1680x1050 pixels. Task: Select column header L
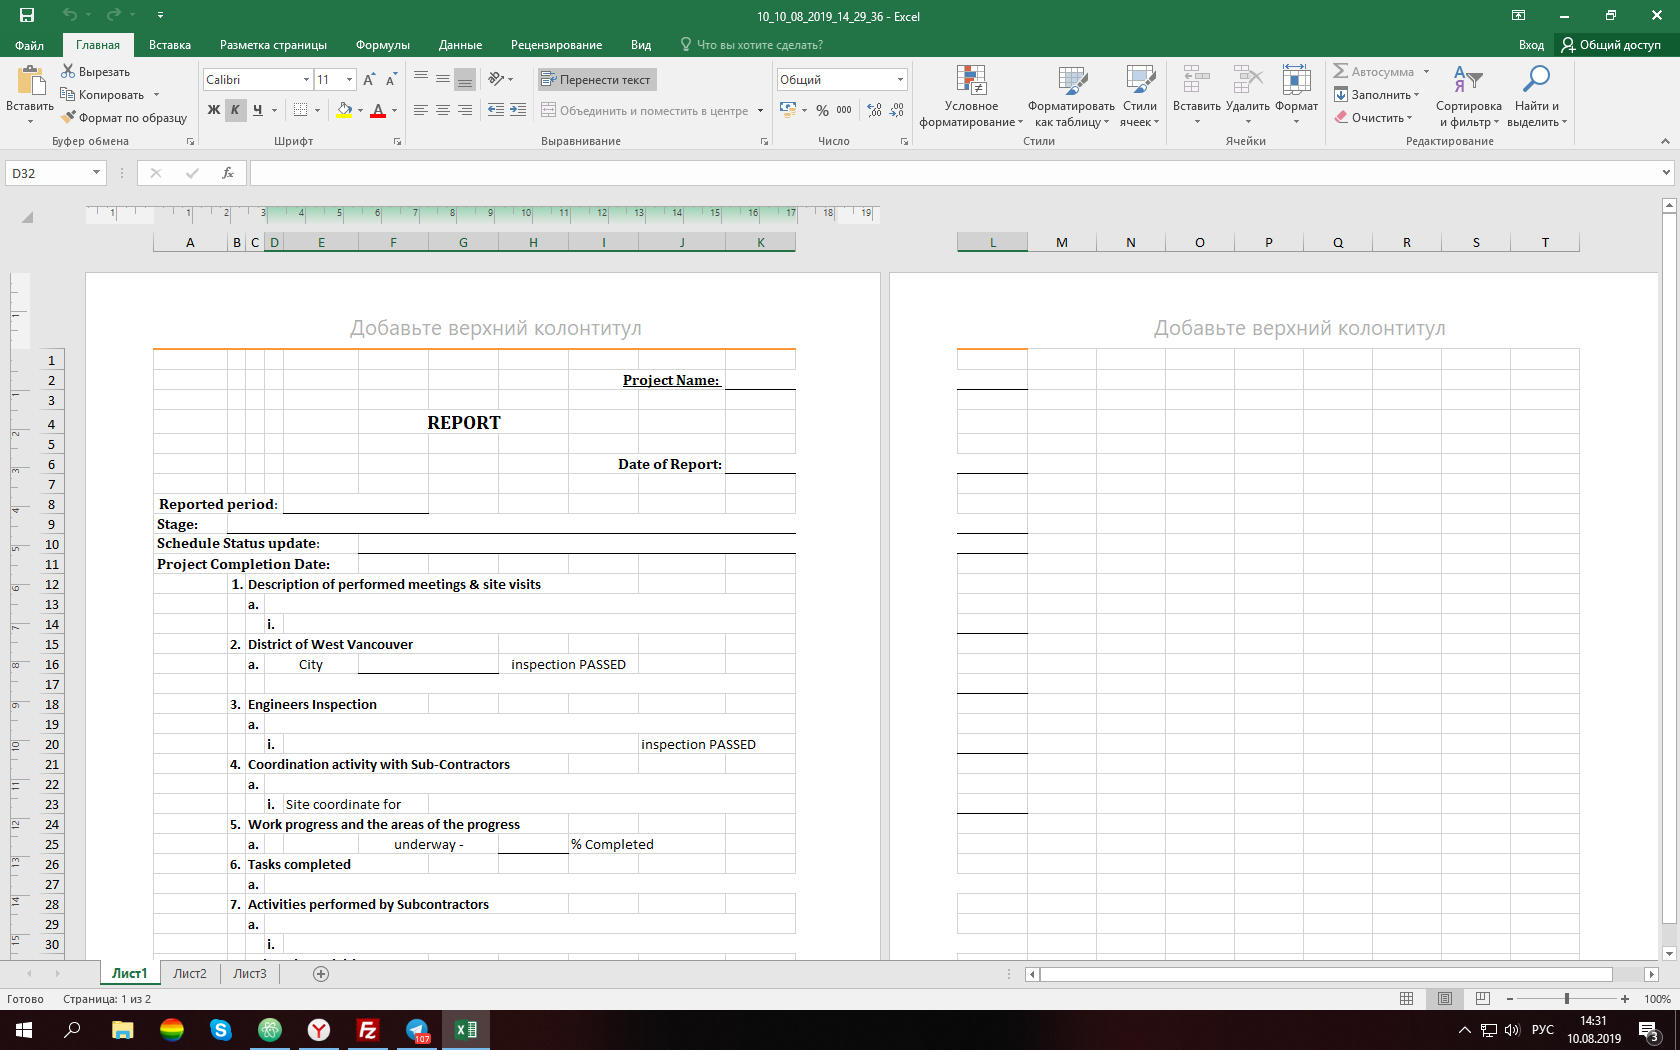[x=992, y=242]
